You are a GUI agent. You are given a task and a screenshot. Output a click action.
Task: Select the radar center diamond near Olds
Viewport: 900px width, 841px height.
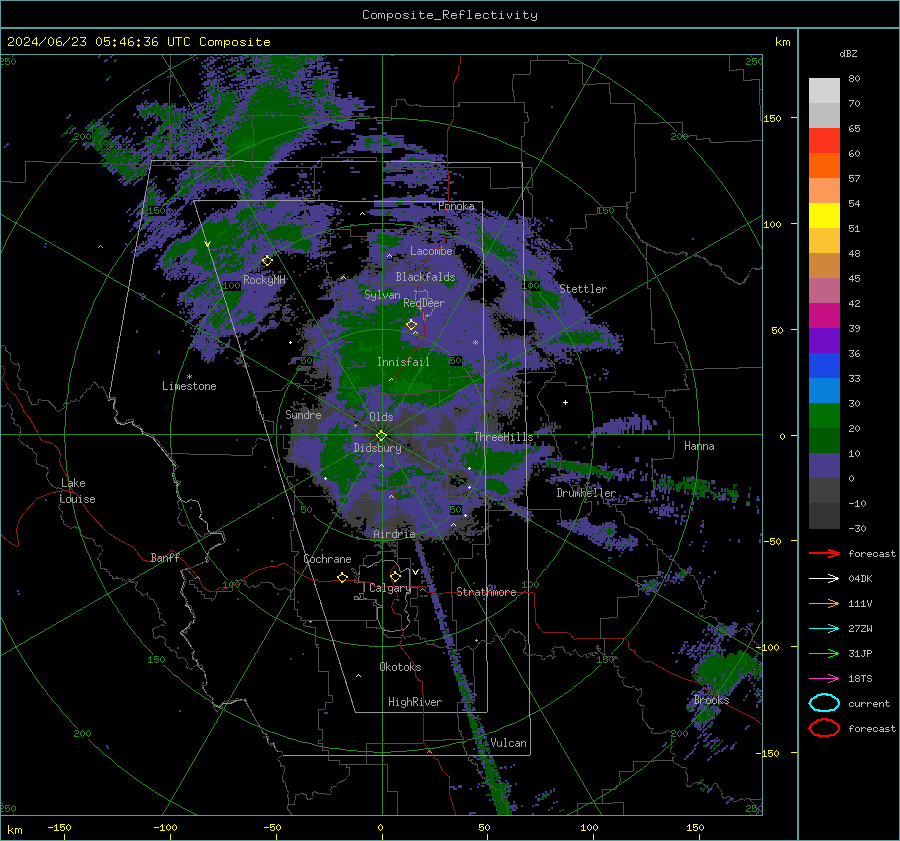coord(381,436)
